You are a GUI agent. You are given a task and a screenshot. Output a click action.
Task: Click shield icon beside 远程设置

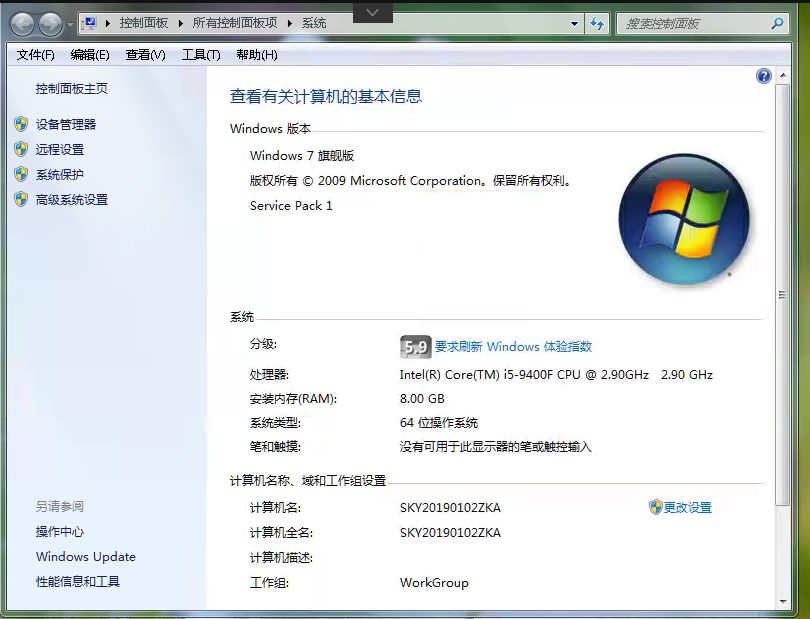pyautogui.click(x=21, y=149)
